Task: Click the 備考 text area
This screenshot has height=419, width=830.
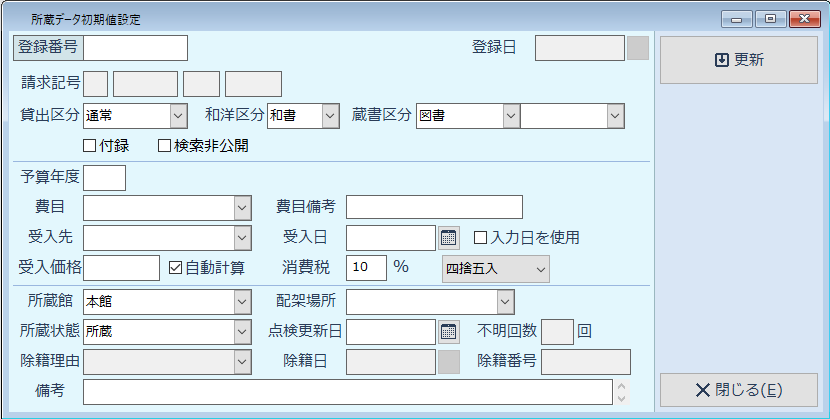Action: tap(348, 392)
